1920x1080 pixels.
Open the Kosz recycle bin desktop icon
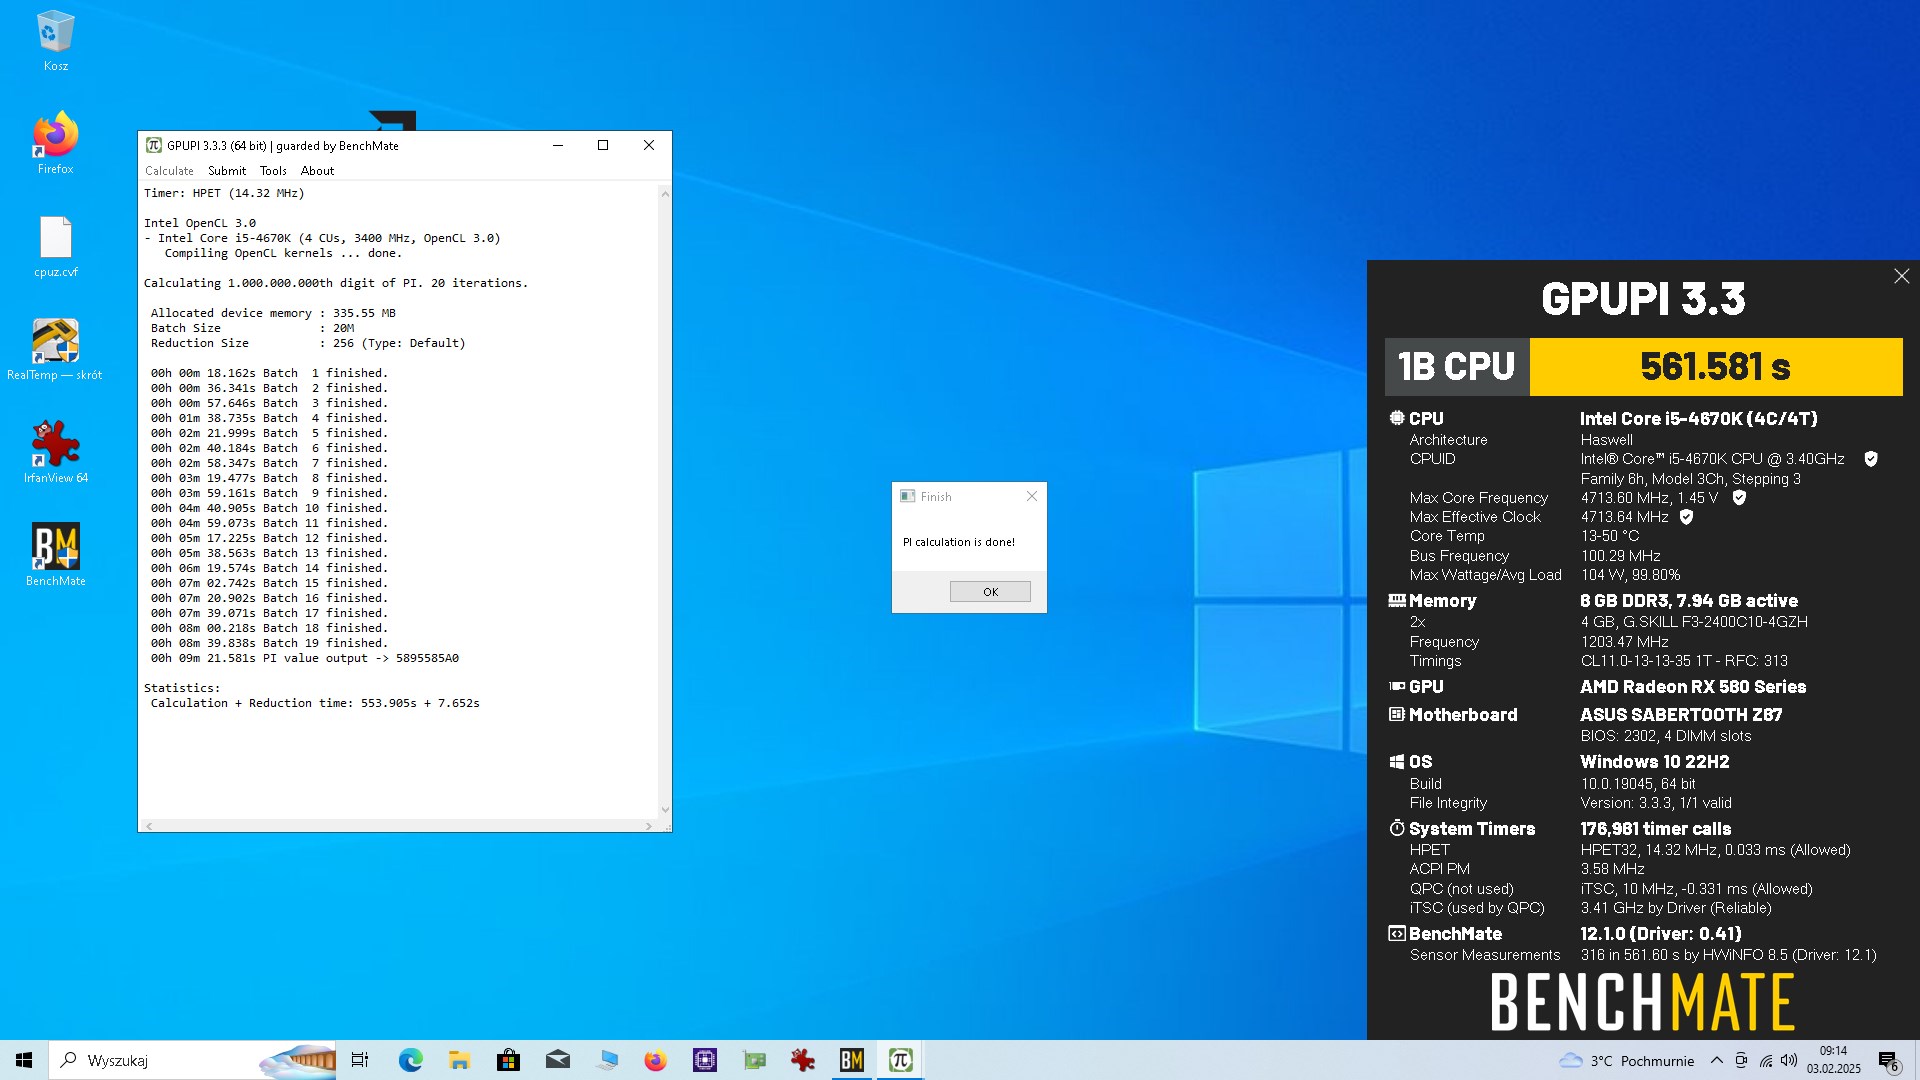point(55,41)
